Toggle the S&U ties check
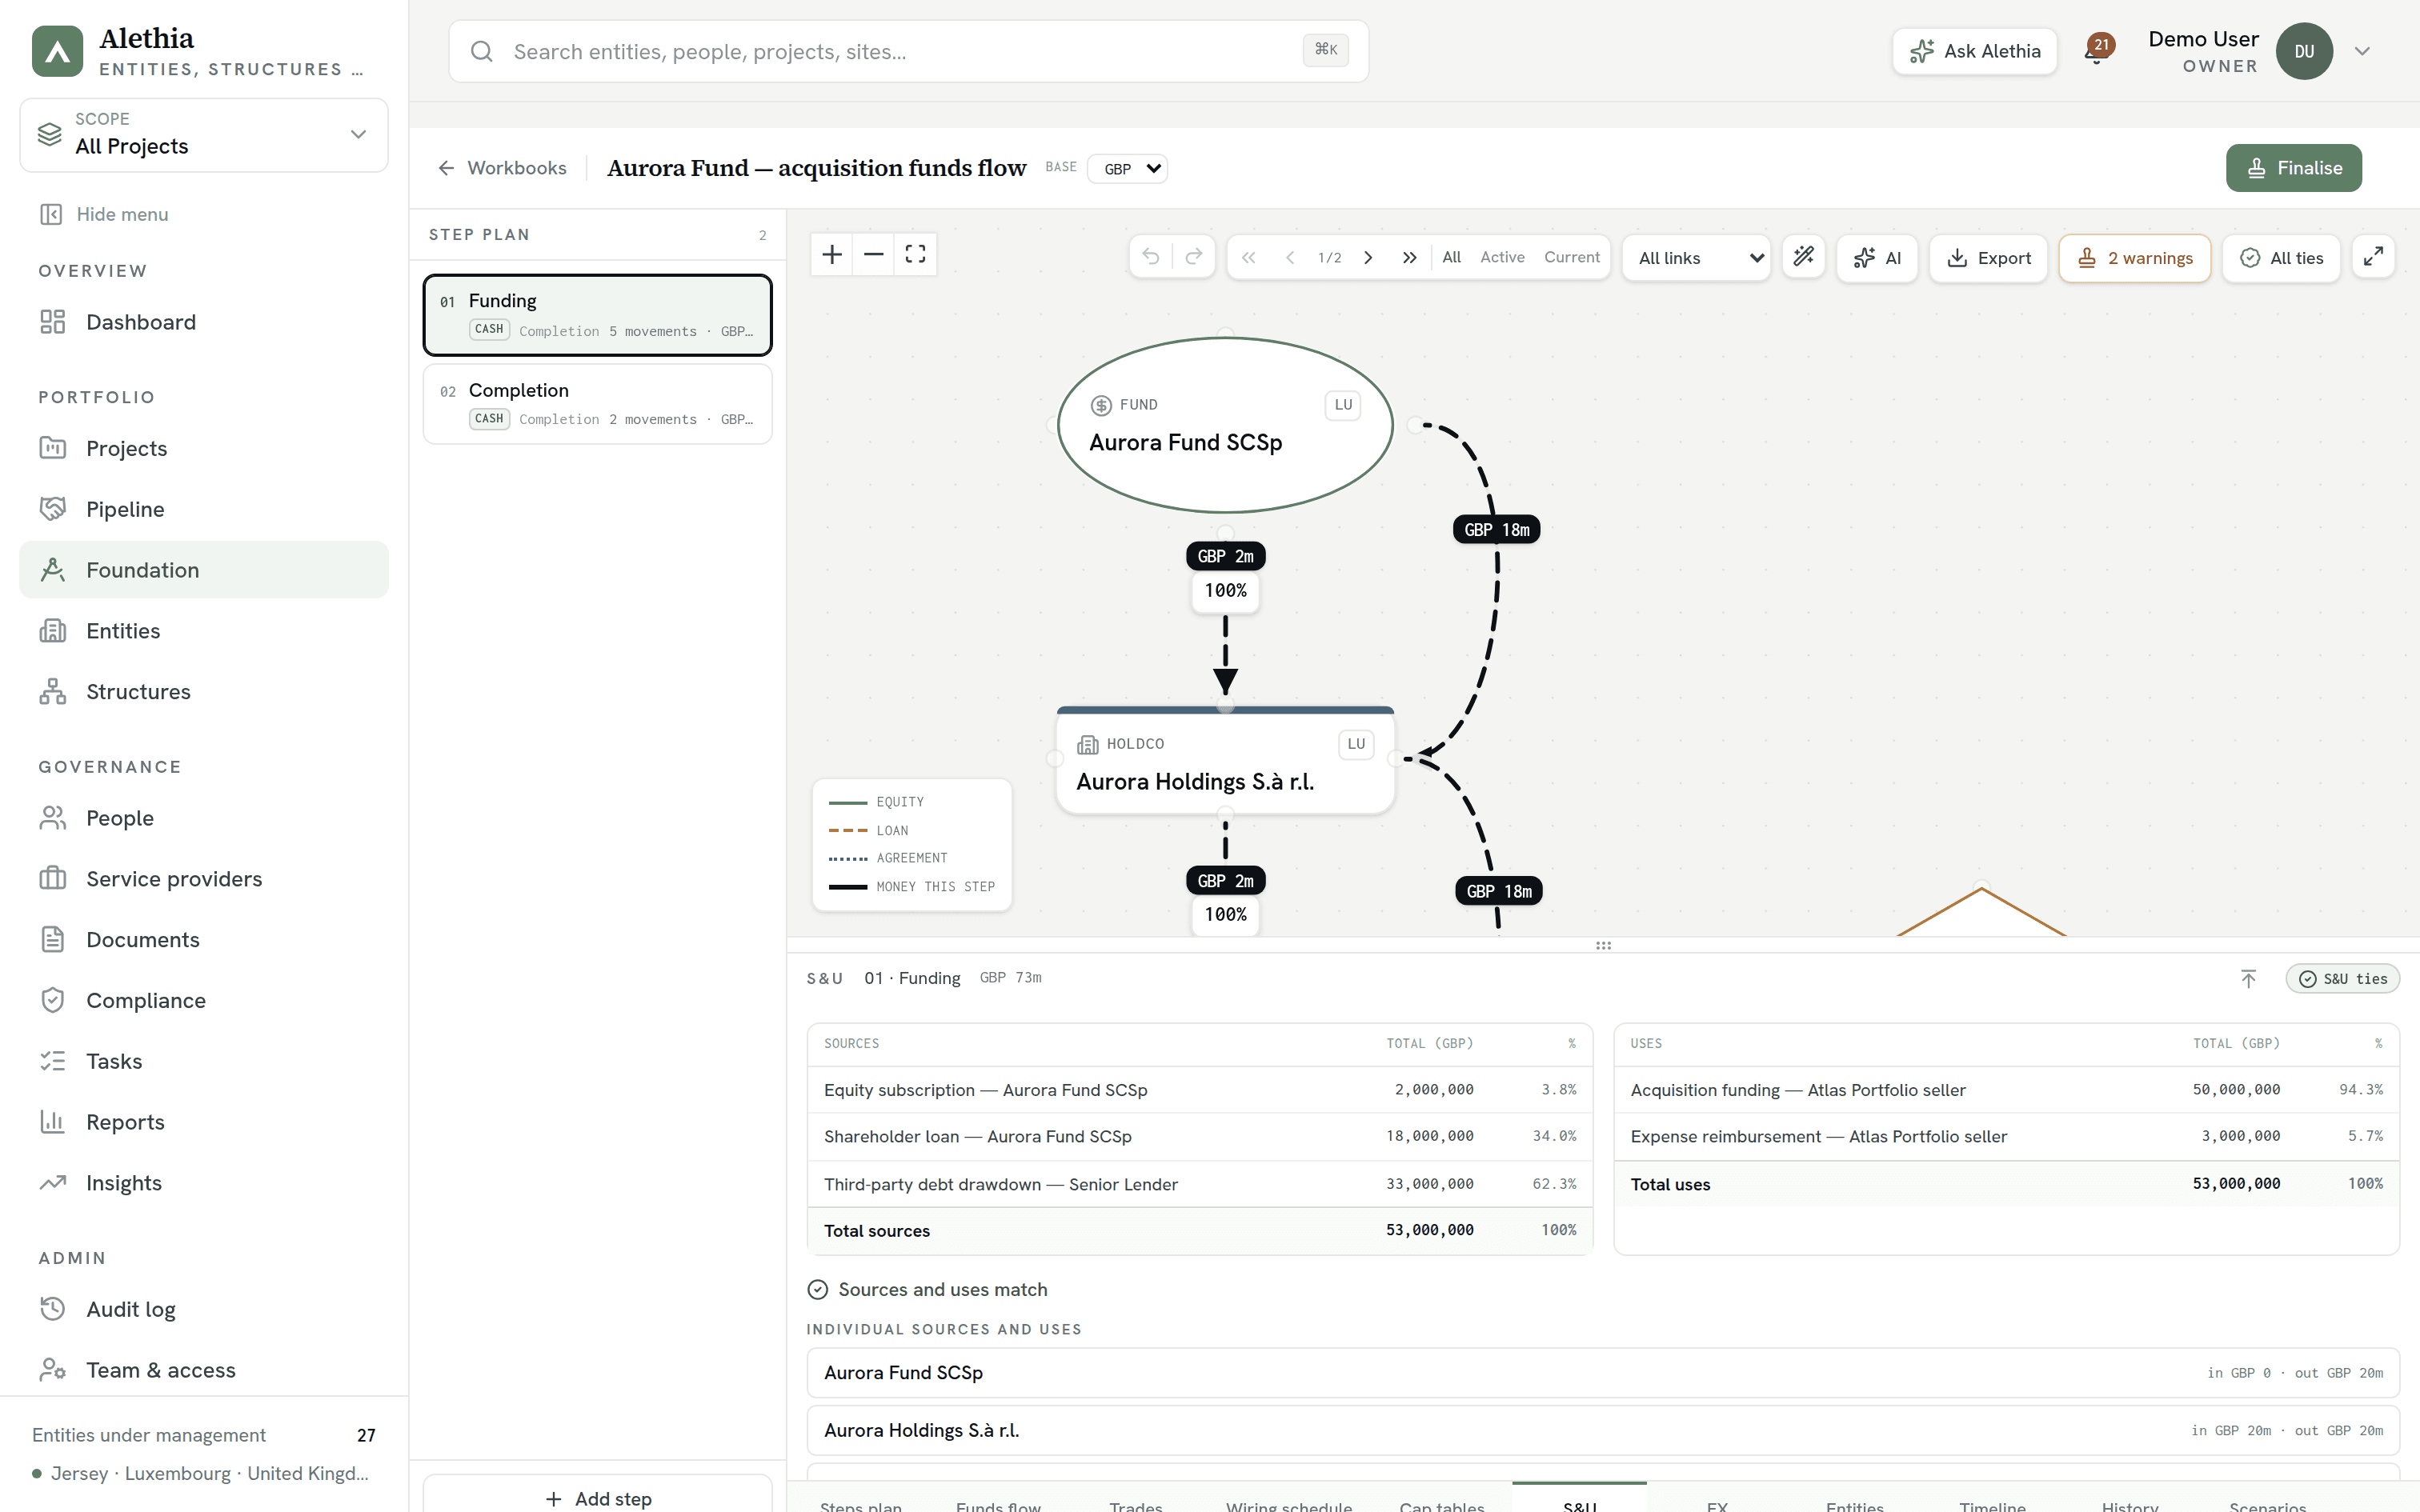This screenshot has height=1512, width=2420. click(2342, 978)
